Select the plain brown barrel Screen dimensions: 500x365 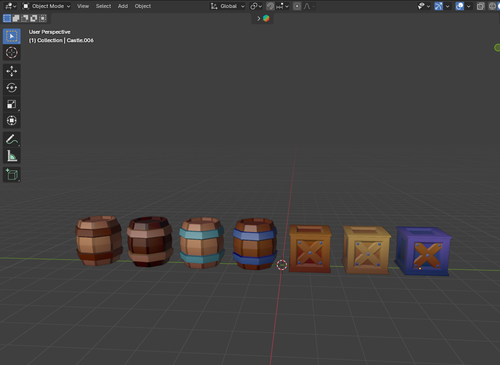point(99,240)
